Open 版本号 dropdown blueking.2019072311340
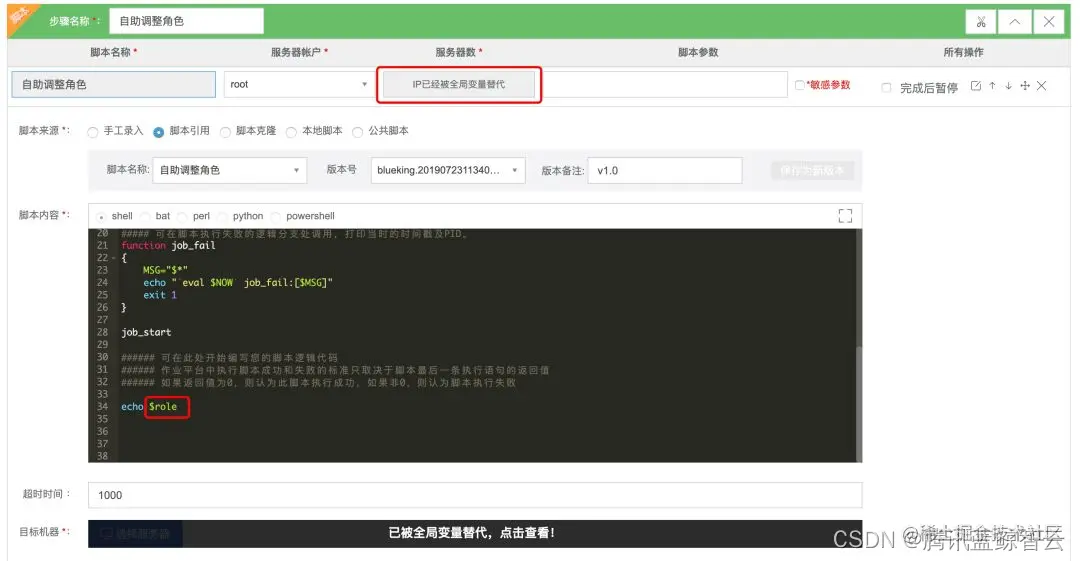 coord(448,170)
